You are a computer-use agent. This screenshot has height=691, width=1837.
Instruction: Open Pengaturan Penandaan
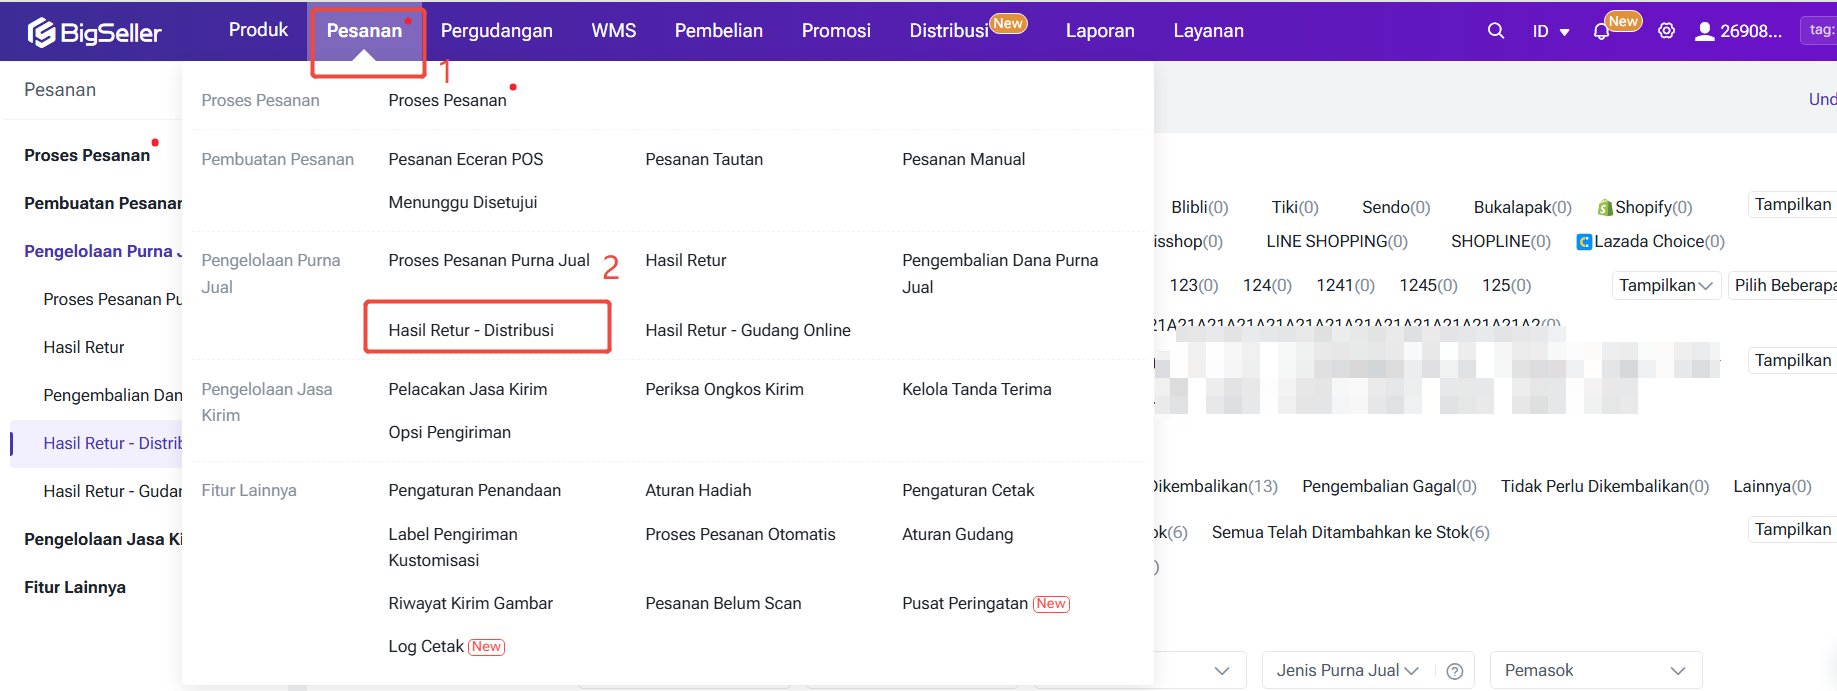475,490
